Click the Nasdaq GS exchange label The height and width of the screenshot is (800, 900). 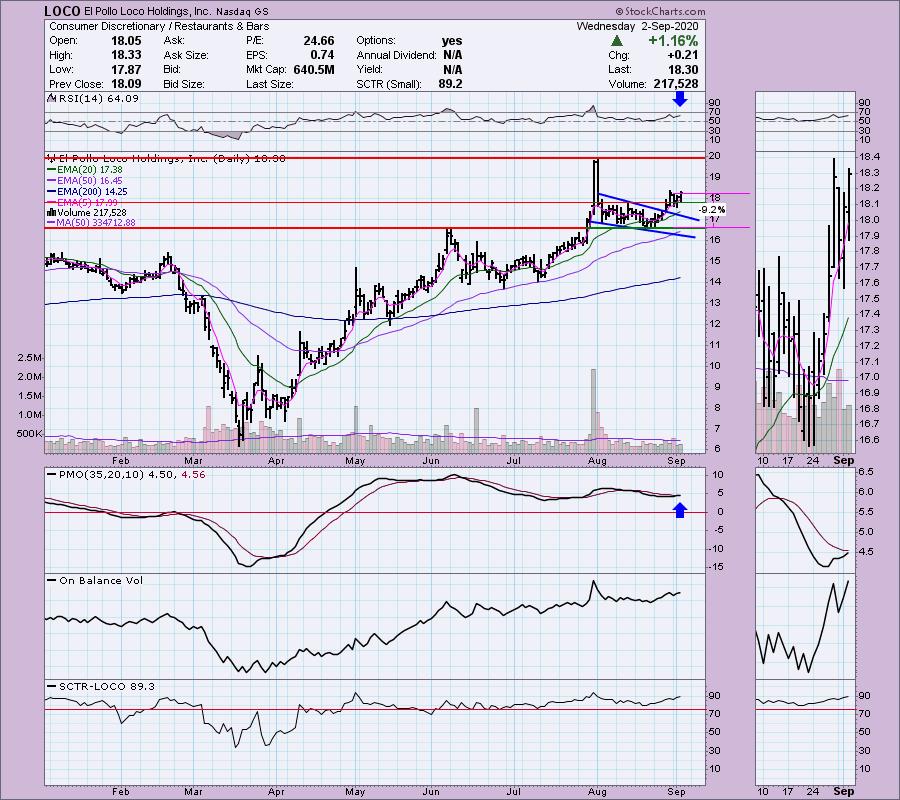coord(241,11)
